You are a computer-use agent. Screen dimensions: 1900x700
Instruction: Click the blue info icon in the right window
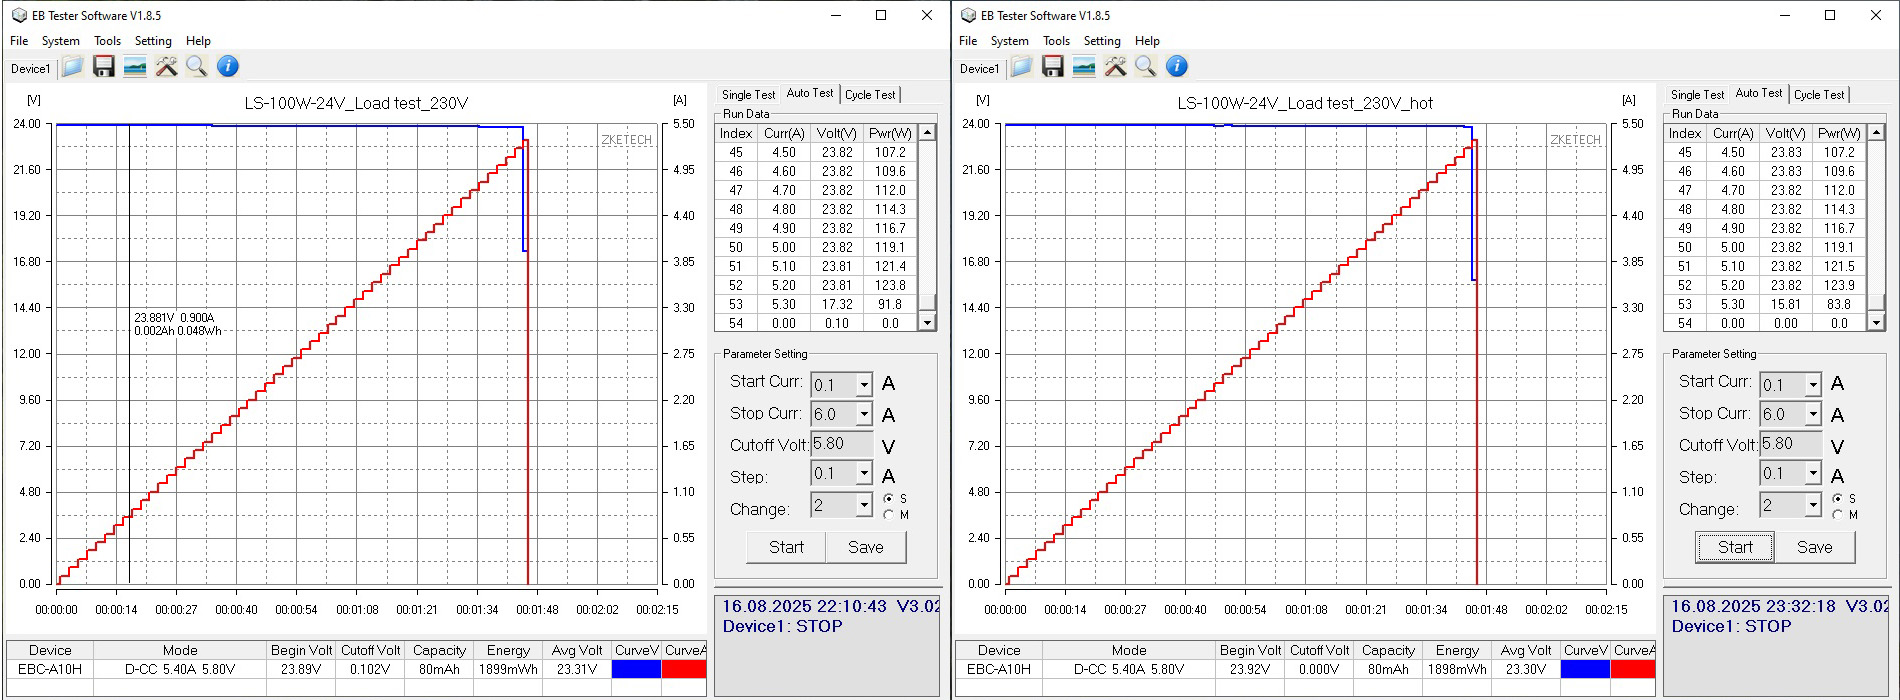[x=1177, y=67]
